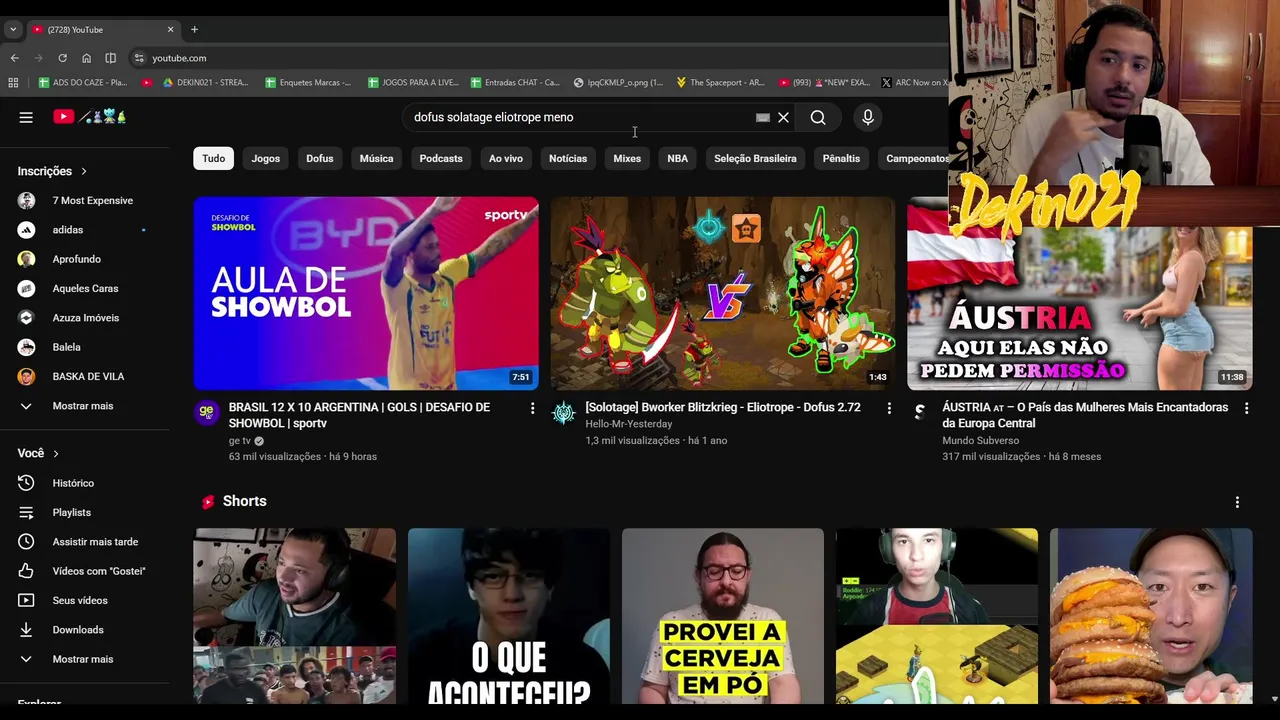Image resolution: width=1280 pixels, height=720 pixels.
Task: Click the YouTube search input field
Action: coord(580,117)
